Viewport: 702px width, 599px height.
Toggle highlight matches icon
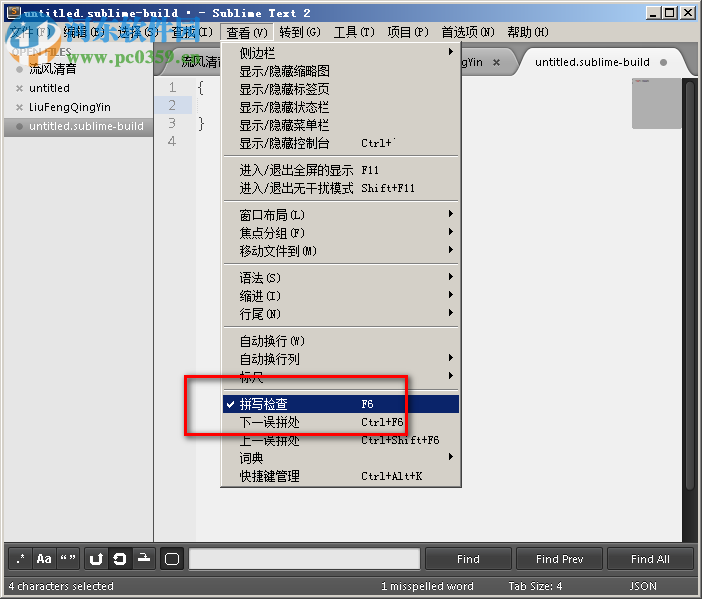(172, 559)
